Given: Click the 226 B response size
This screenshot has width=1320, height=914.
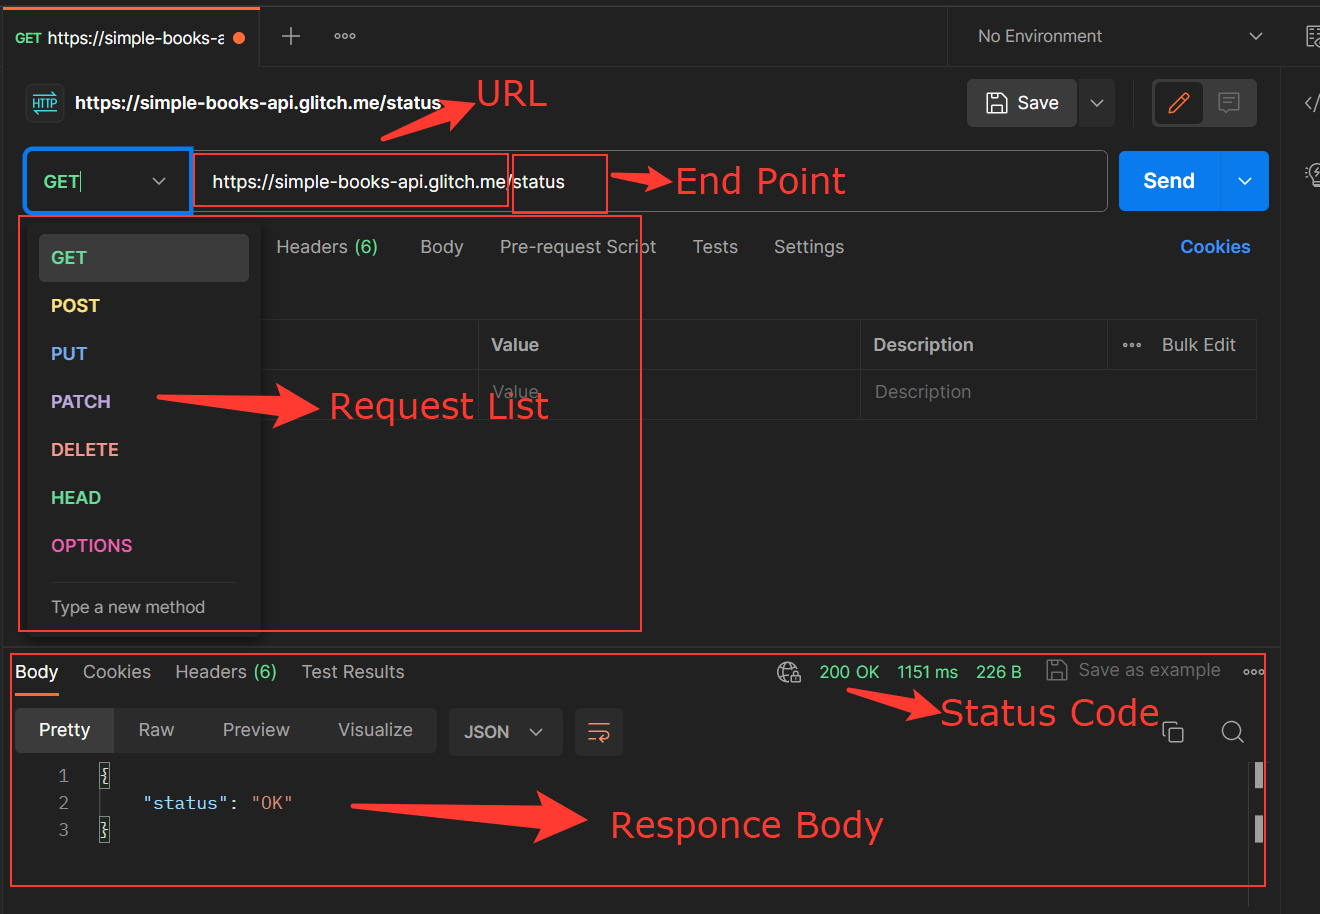Looking at the screenshot, I should [x=998, y=672].
